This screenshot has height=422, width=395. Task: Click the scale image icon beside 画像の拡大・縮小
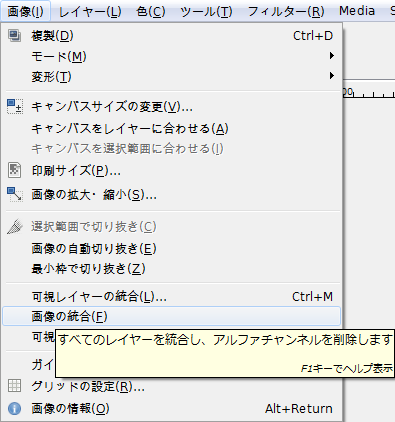coord(15,194)
